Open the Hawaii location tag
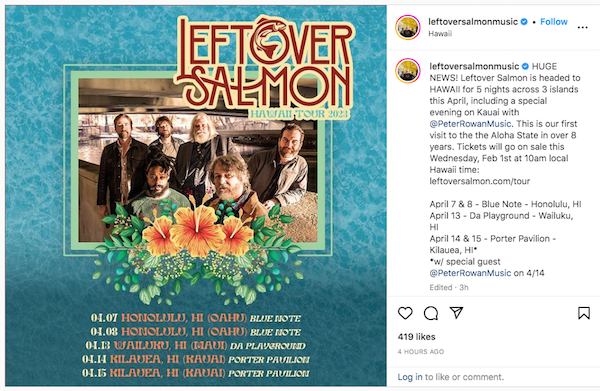600x391 pixels. [x=440, y=34]
